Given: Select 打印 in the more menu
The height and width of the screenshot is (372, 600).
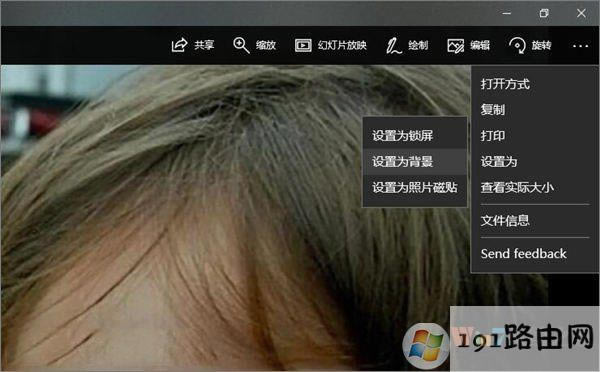Looking at the screenshot, I should (x=534, y=135).
